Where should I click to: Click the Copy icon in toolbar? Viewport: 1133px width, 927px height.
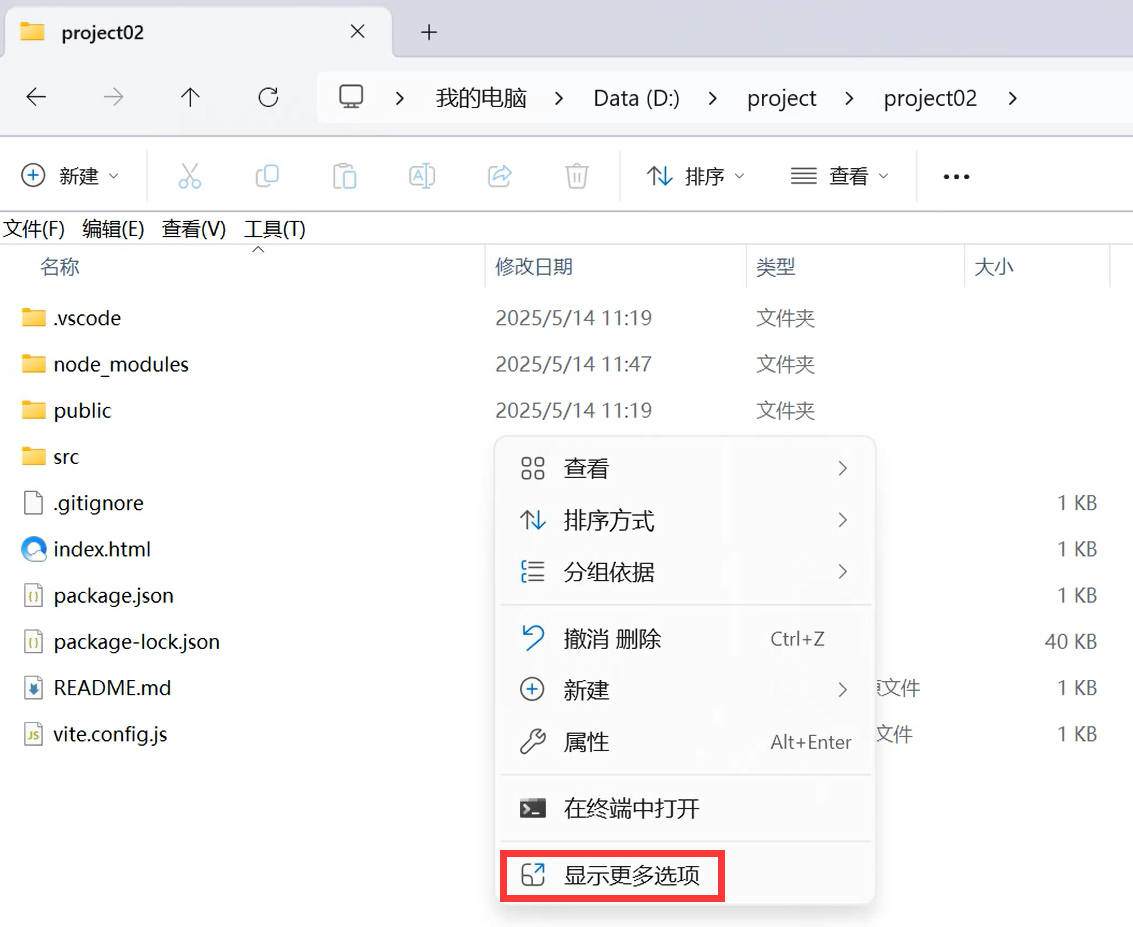267,176
